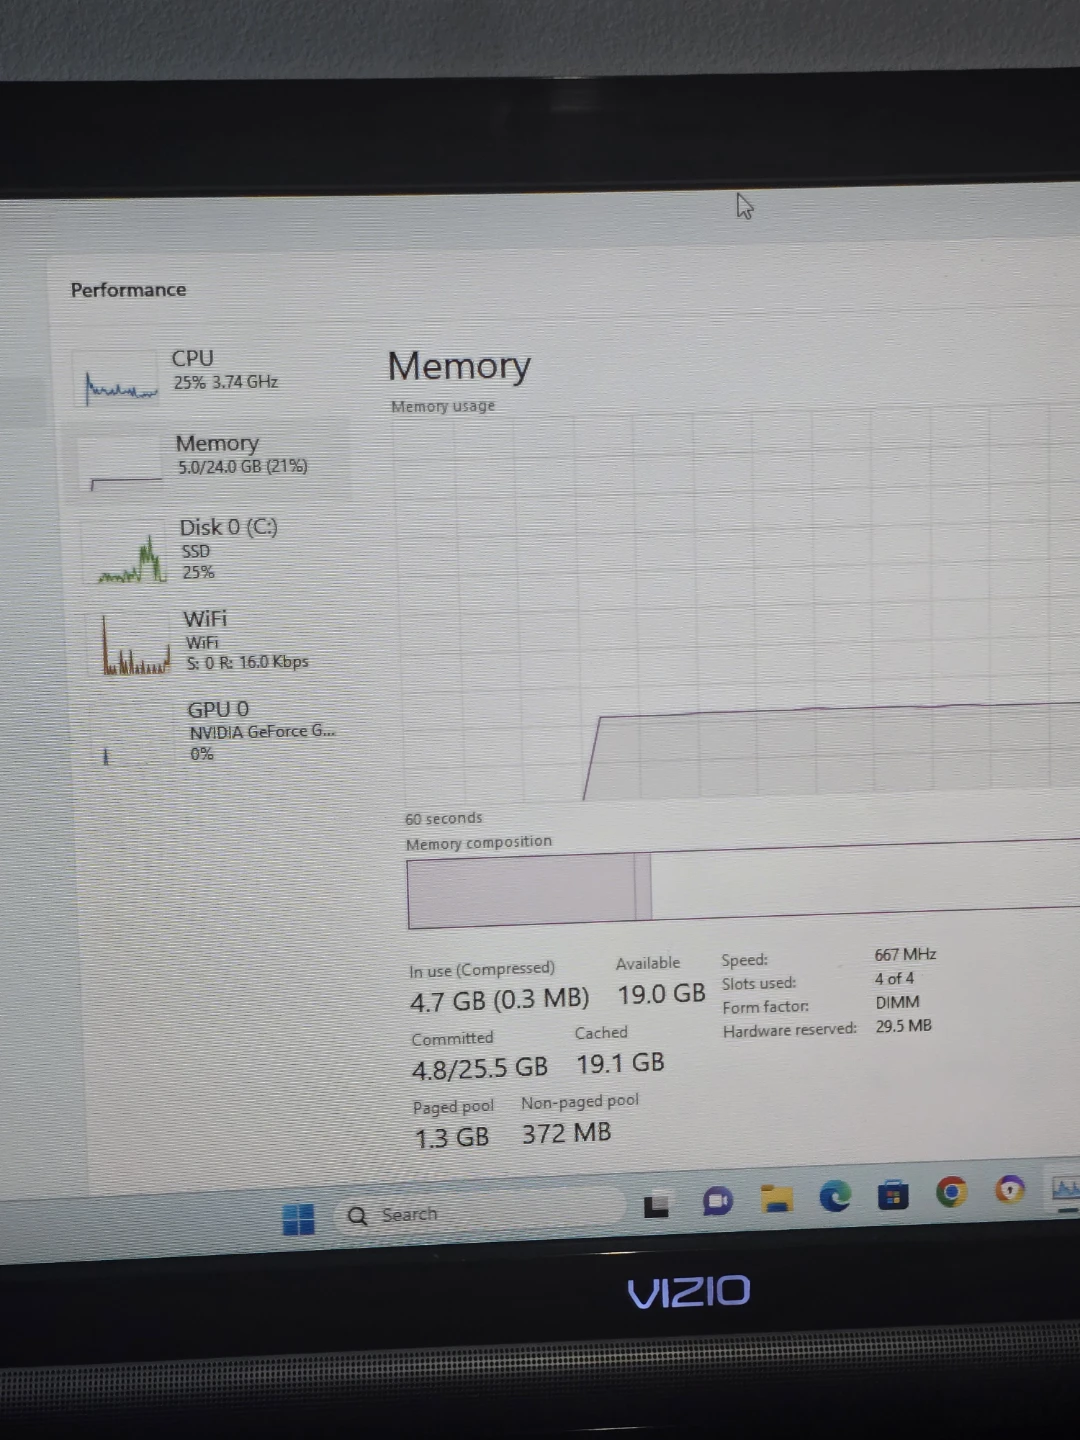Click the "667 MHz" speed value
The width and height of the screenshot is (1080, 1440).
905,955
